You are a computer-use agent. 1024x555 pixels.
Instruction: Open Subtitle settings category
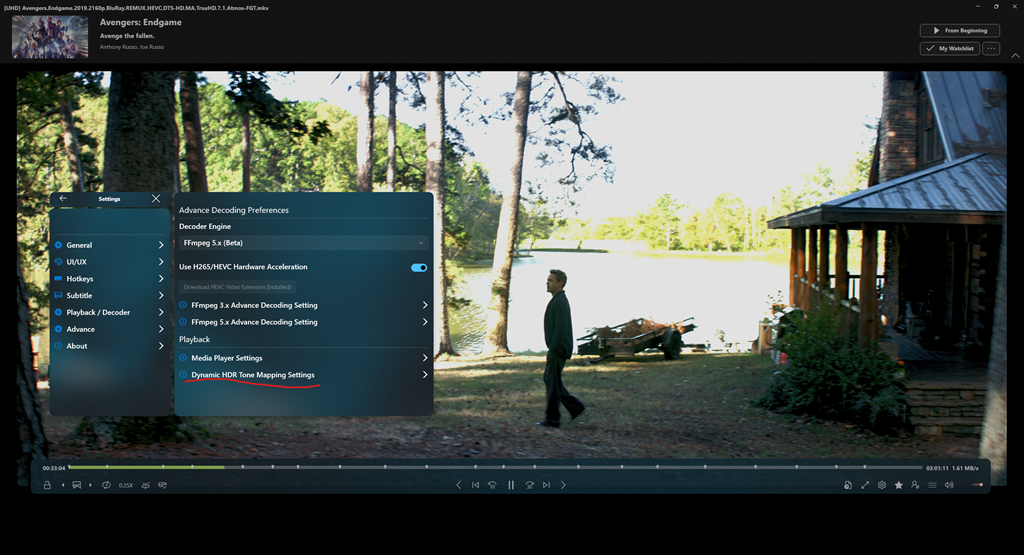coord(110,296)
